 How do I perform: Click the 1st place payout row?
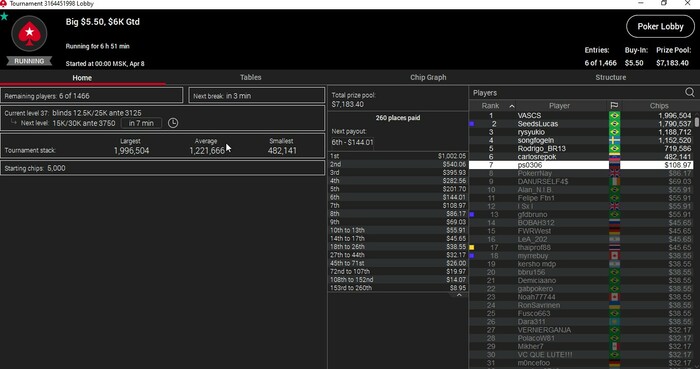398,156
